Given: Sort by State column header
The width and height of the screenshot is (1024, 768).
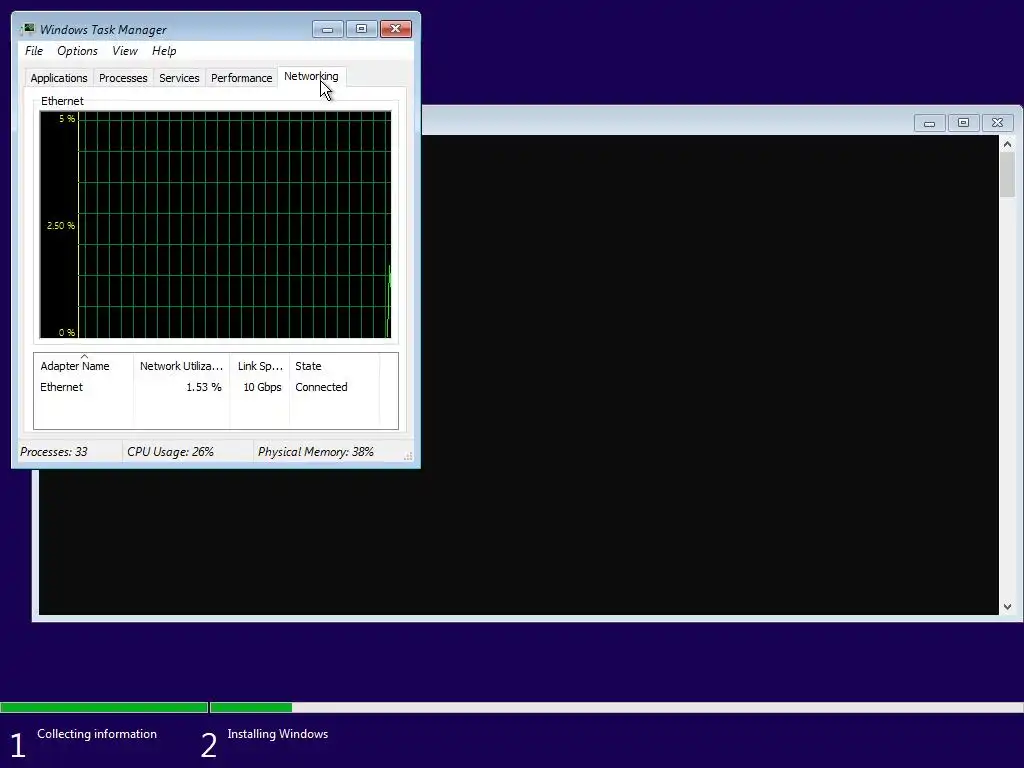Looking at the screenshot, I should click(x=334, y=366).
